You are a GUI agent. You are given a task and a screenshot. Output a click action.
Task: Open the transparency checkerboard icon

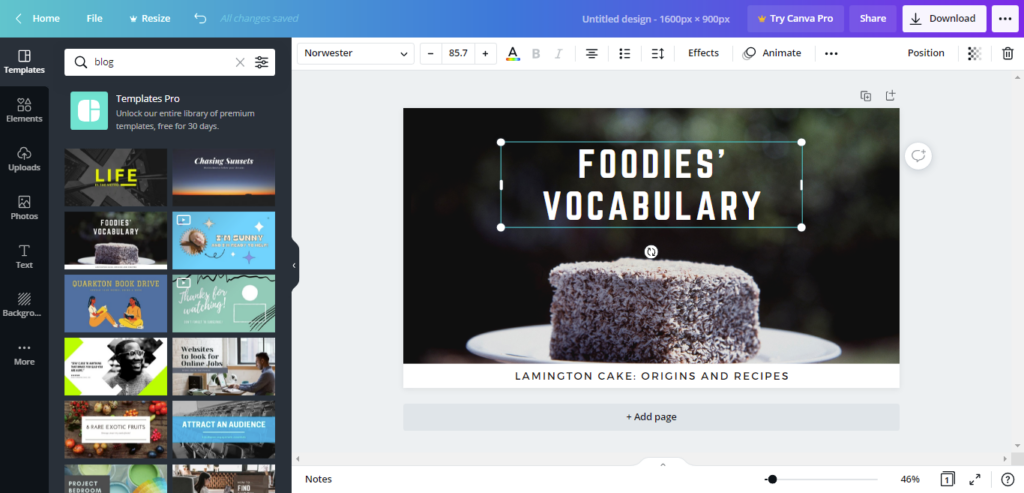click(974, 53)
